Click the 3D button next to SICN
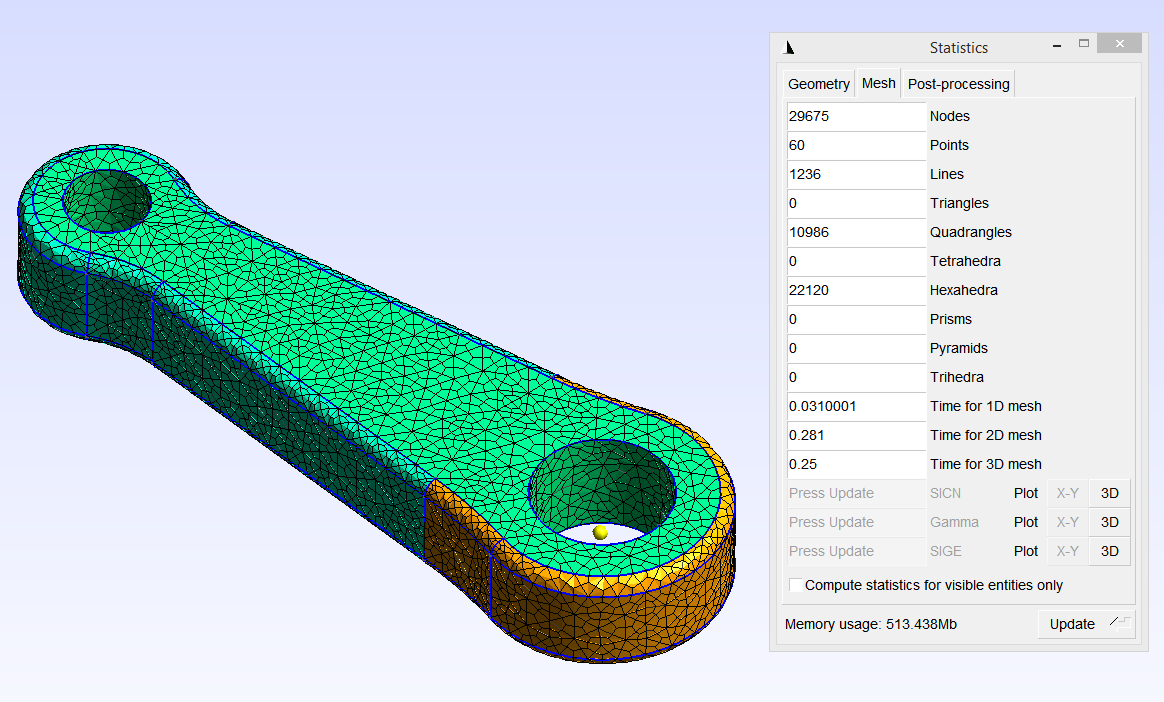Screen dimensions: 1164x702 coord(1109,493)
